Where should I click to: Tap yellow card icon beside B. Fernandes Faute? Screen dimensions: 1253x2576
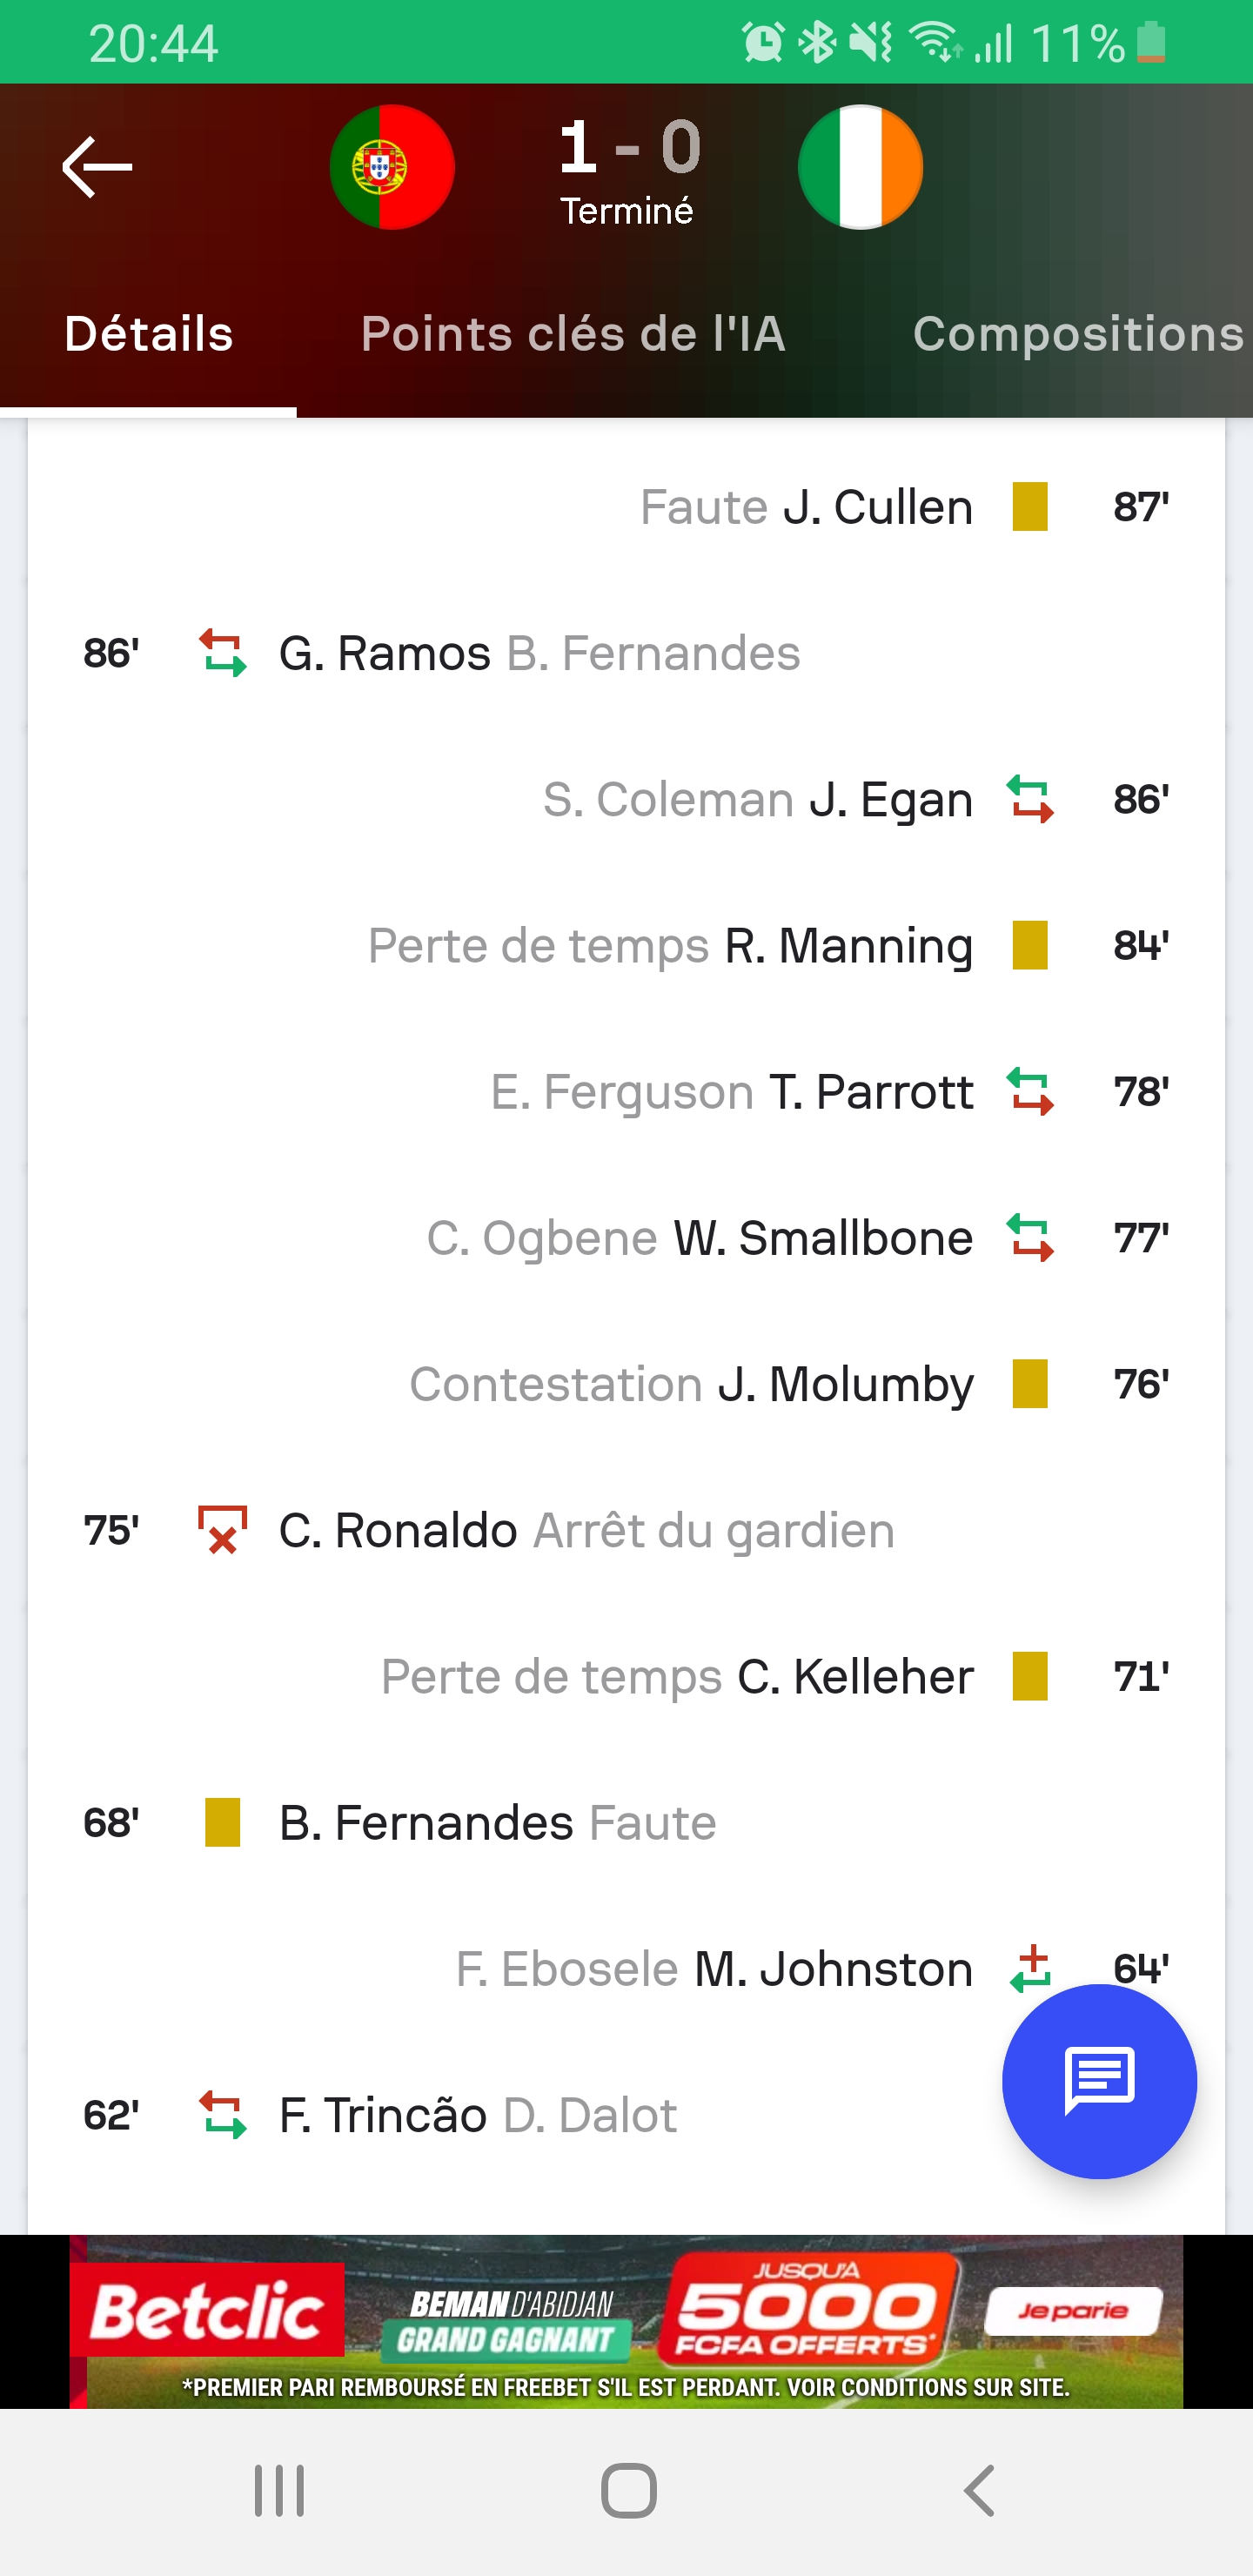222,1822
